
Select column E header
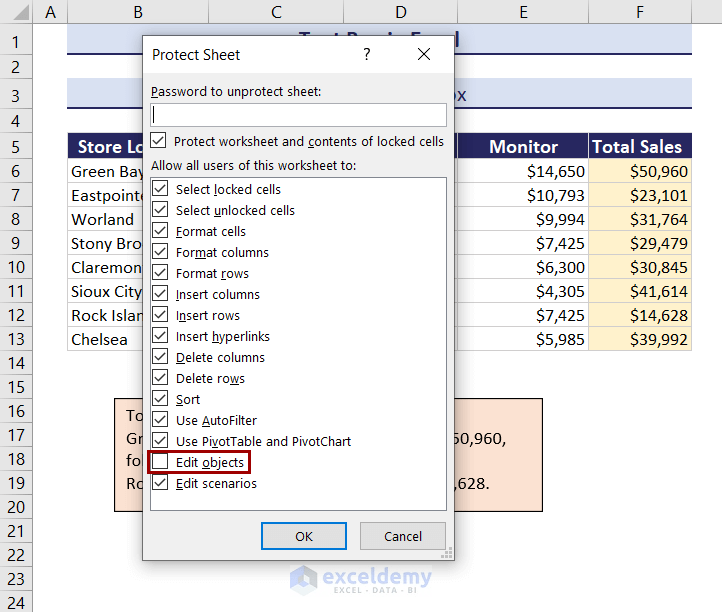pos(523,12)
